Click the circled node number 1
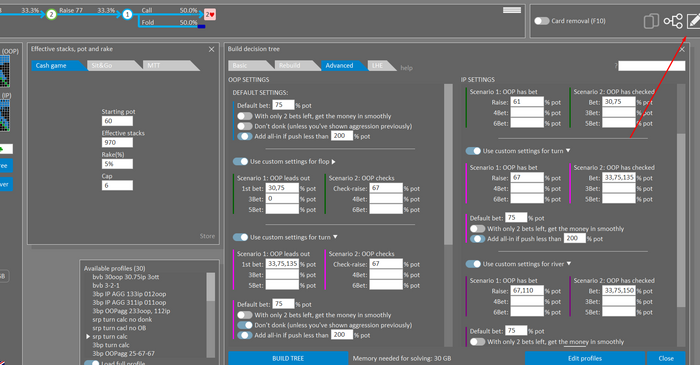This screenshot has height=365, width=700. tap(127, 14)
